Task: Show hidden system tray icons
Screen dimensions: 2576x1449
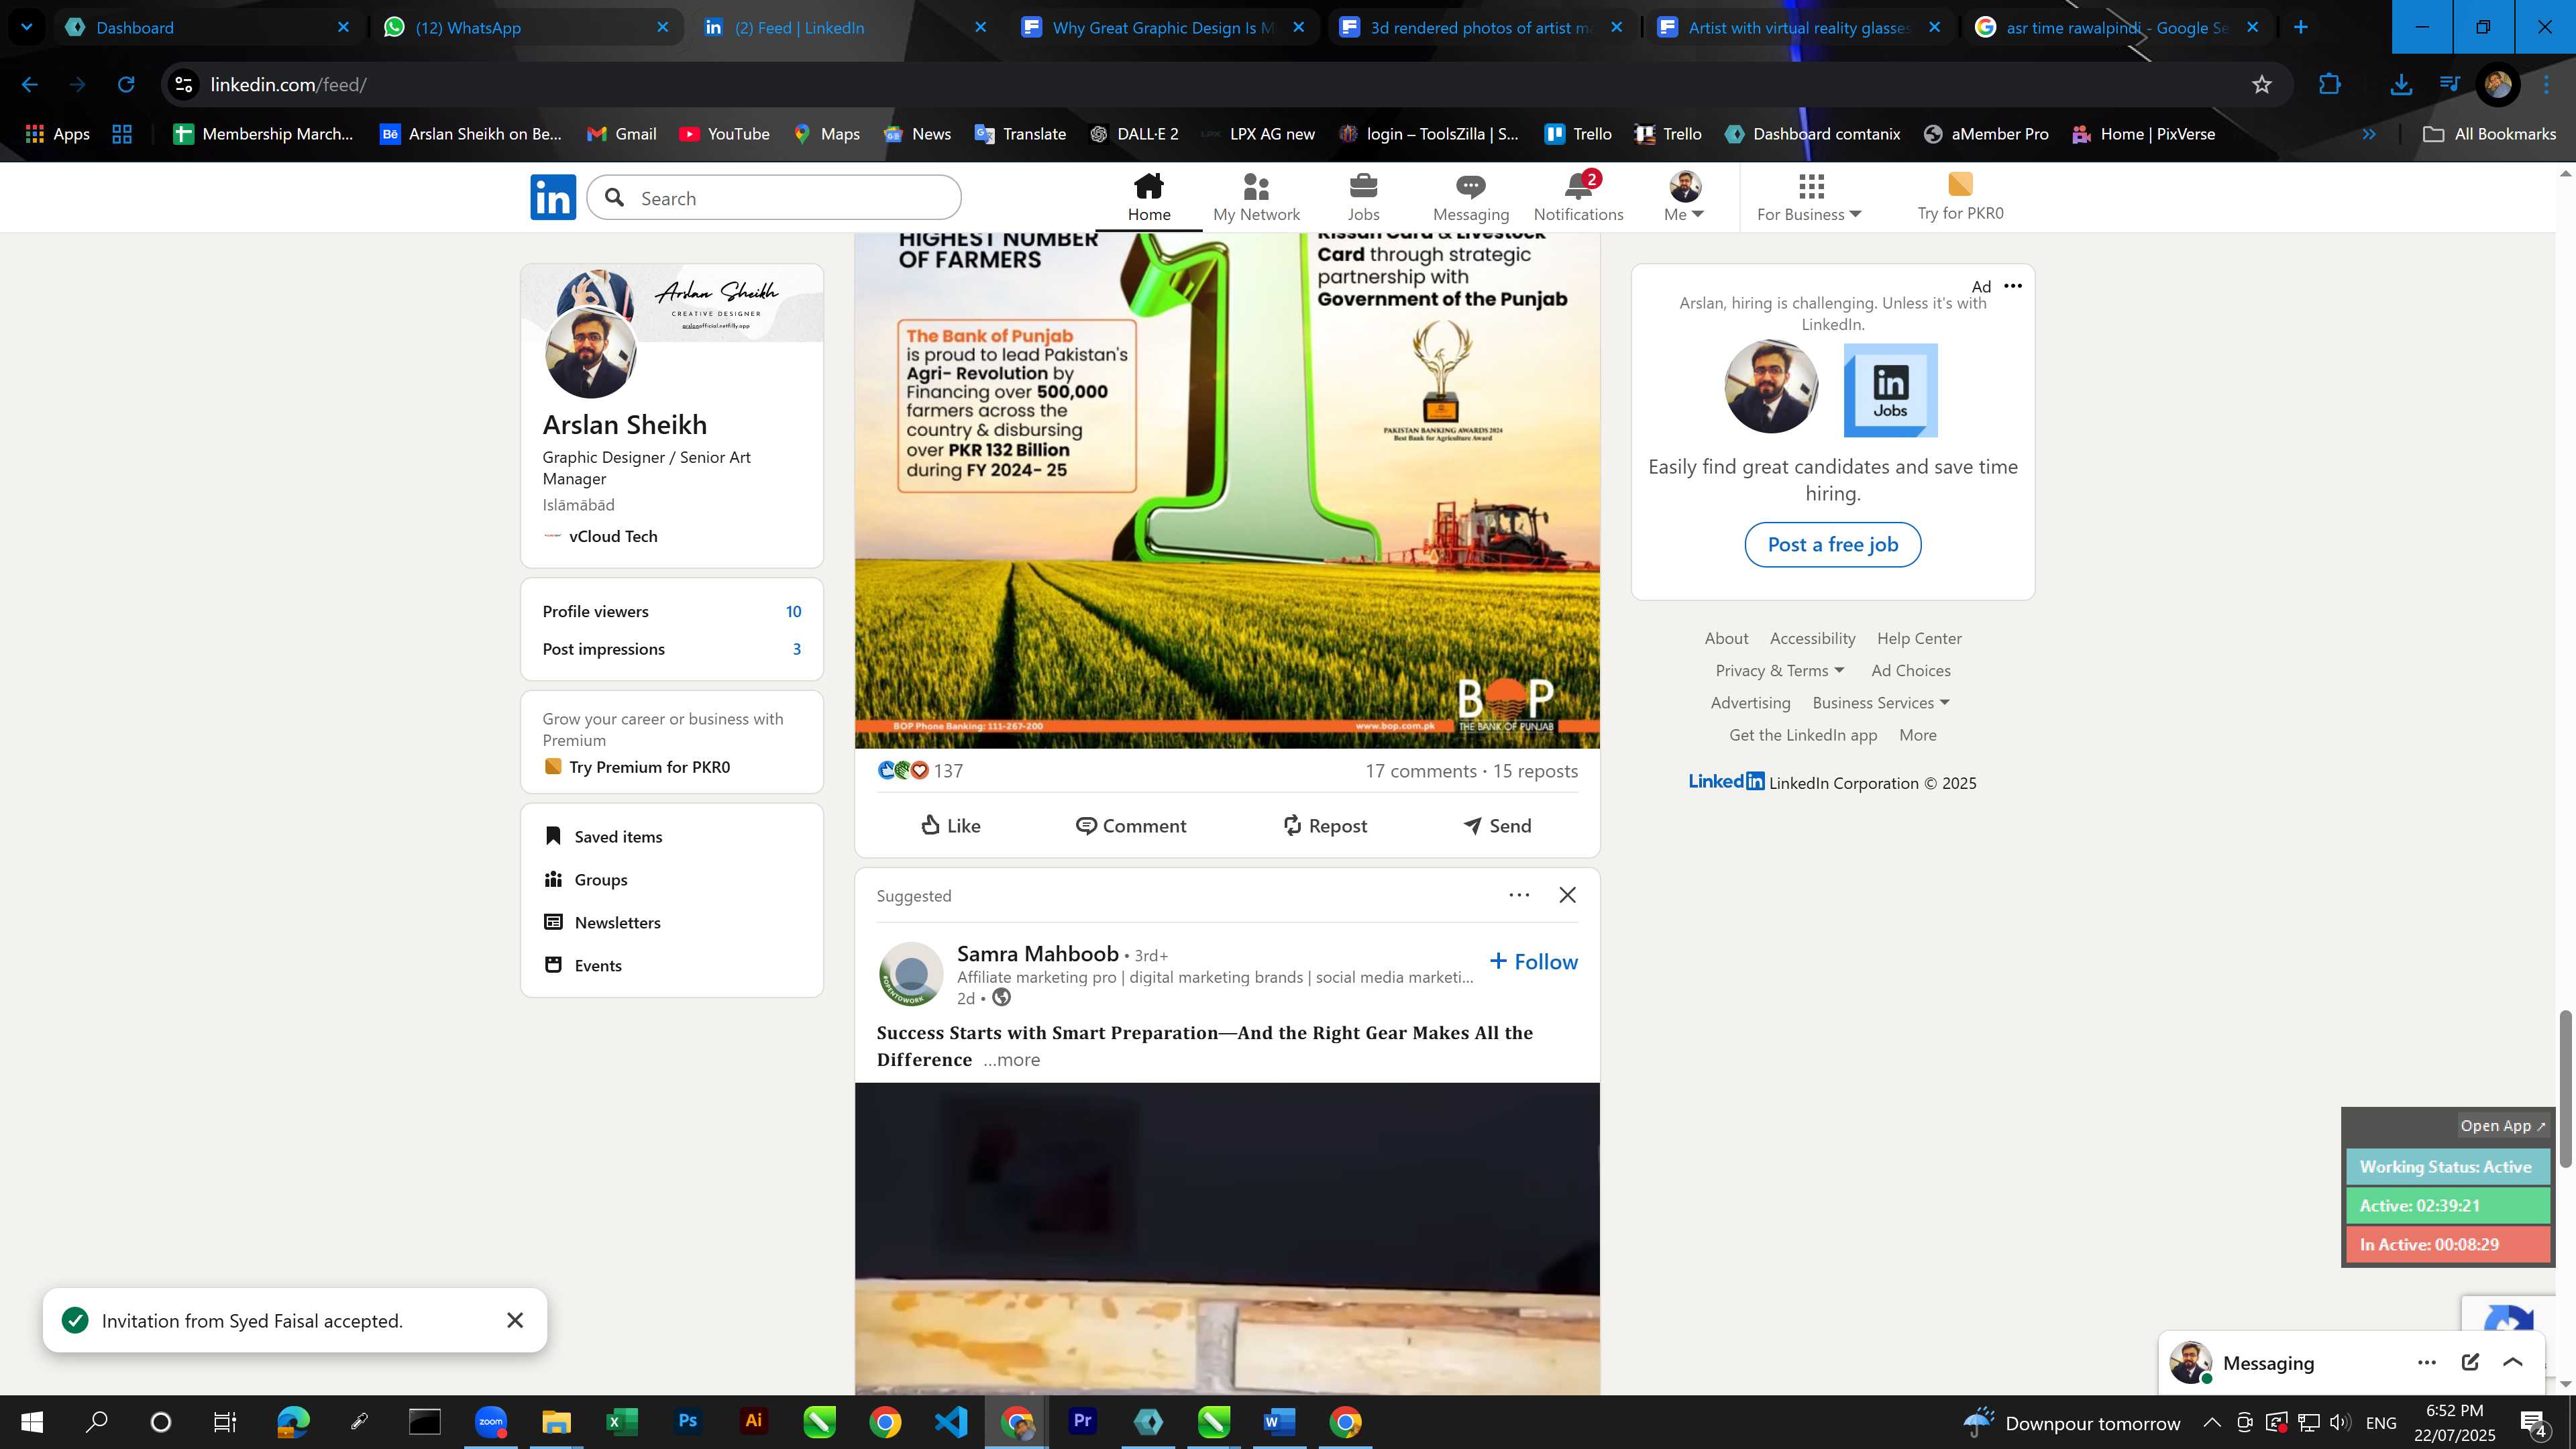Action: tap(2211, 1422)
